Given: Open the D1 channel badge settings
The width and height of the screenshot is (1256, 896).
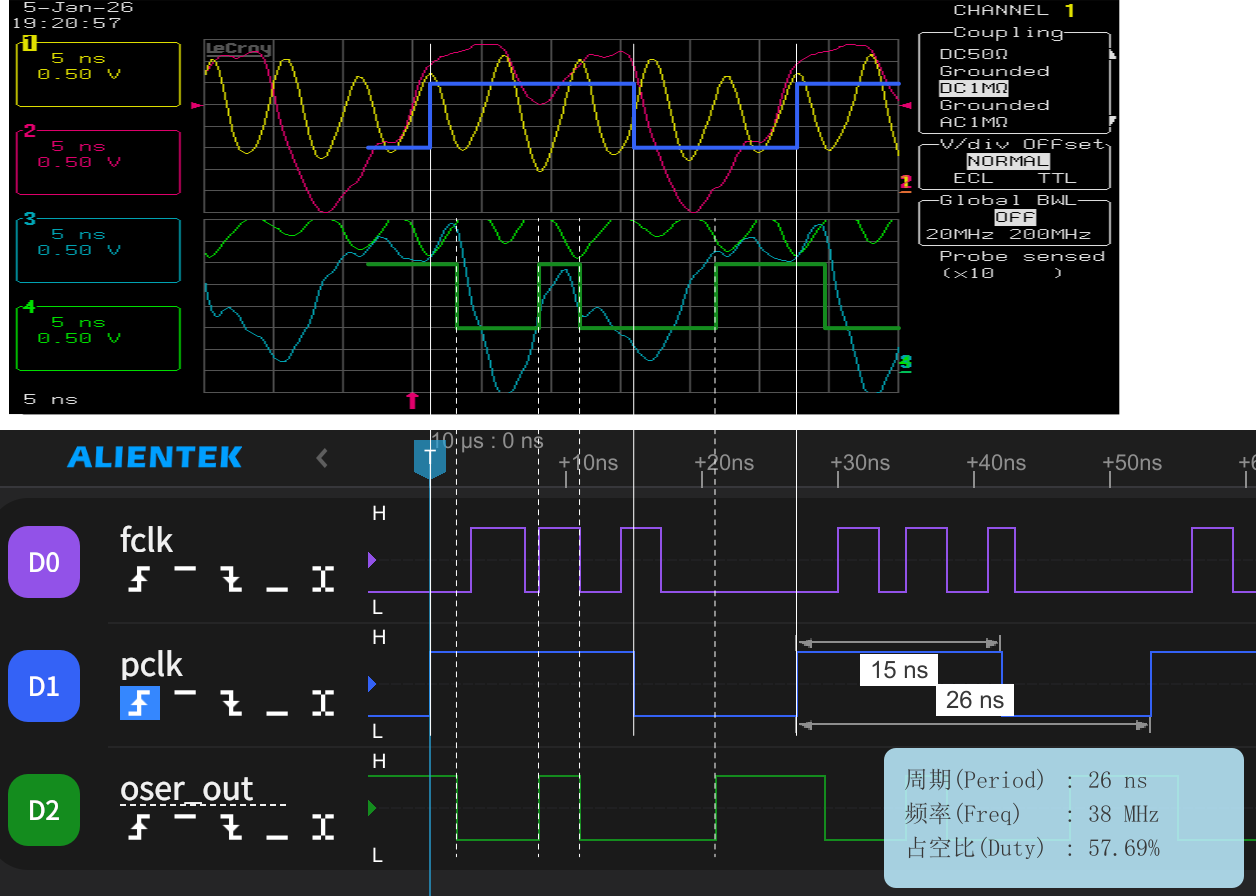Looking at the screenshot, I should coord(43,686).
